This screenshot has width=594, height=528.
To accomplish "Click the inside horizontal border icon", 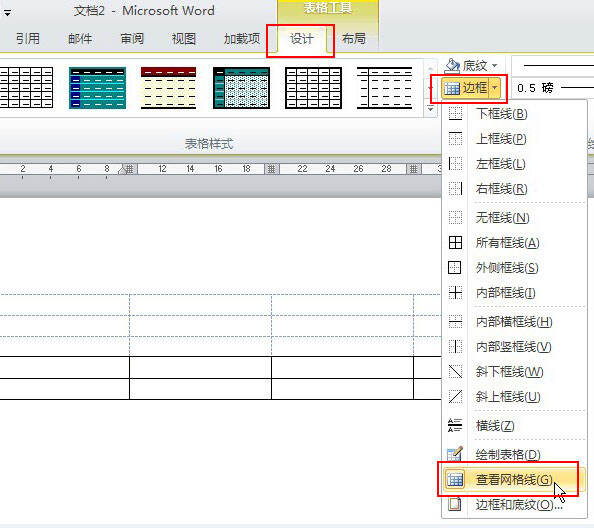I will pos(455,322).
